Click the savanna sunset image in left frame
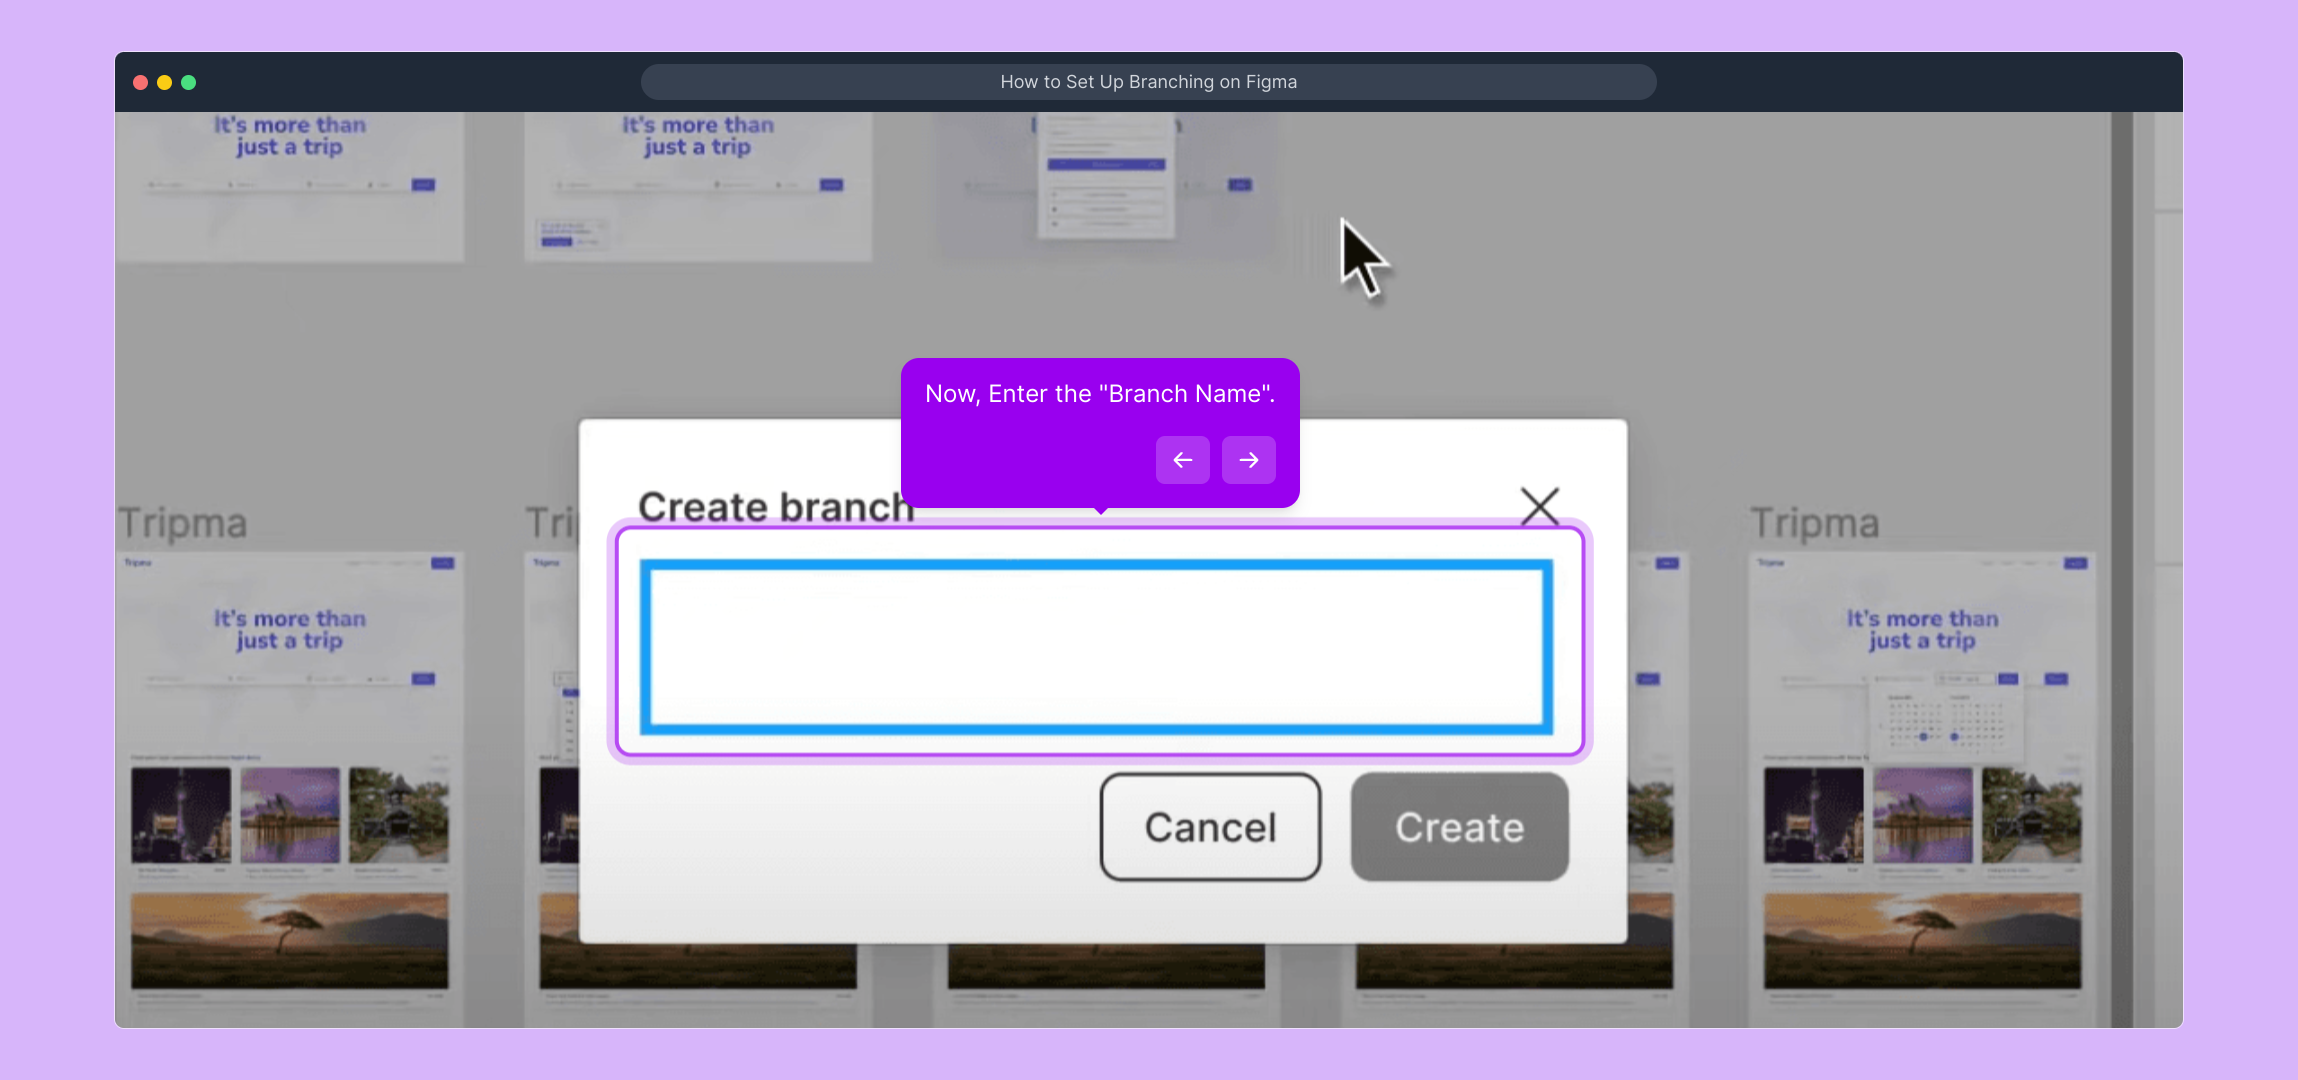 coord(290,940)
